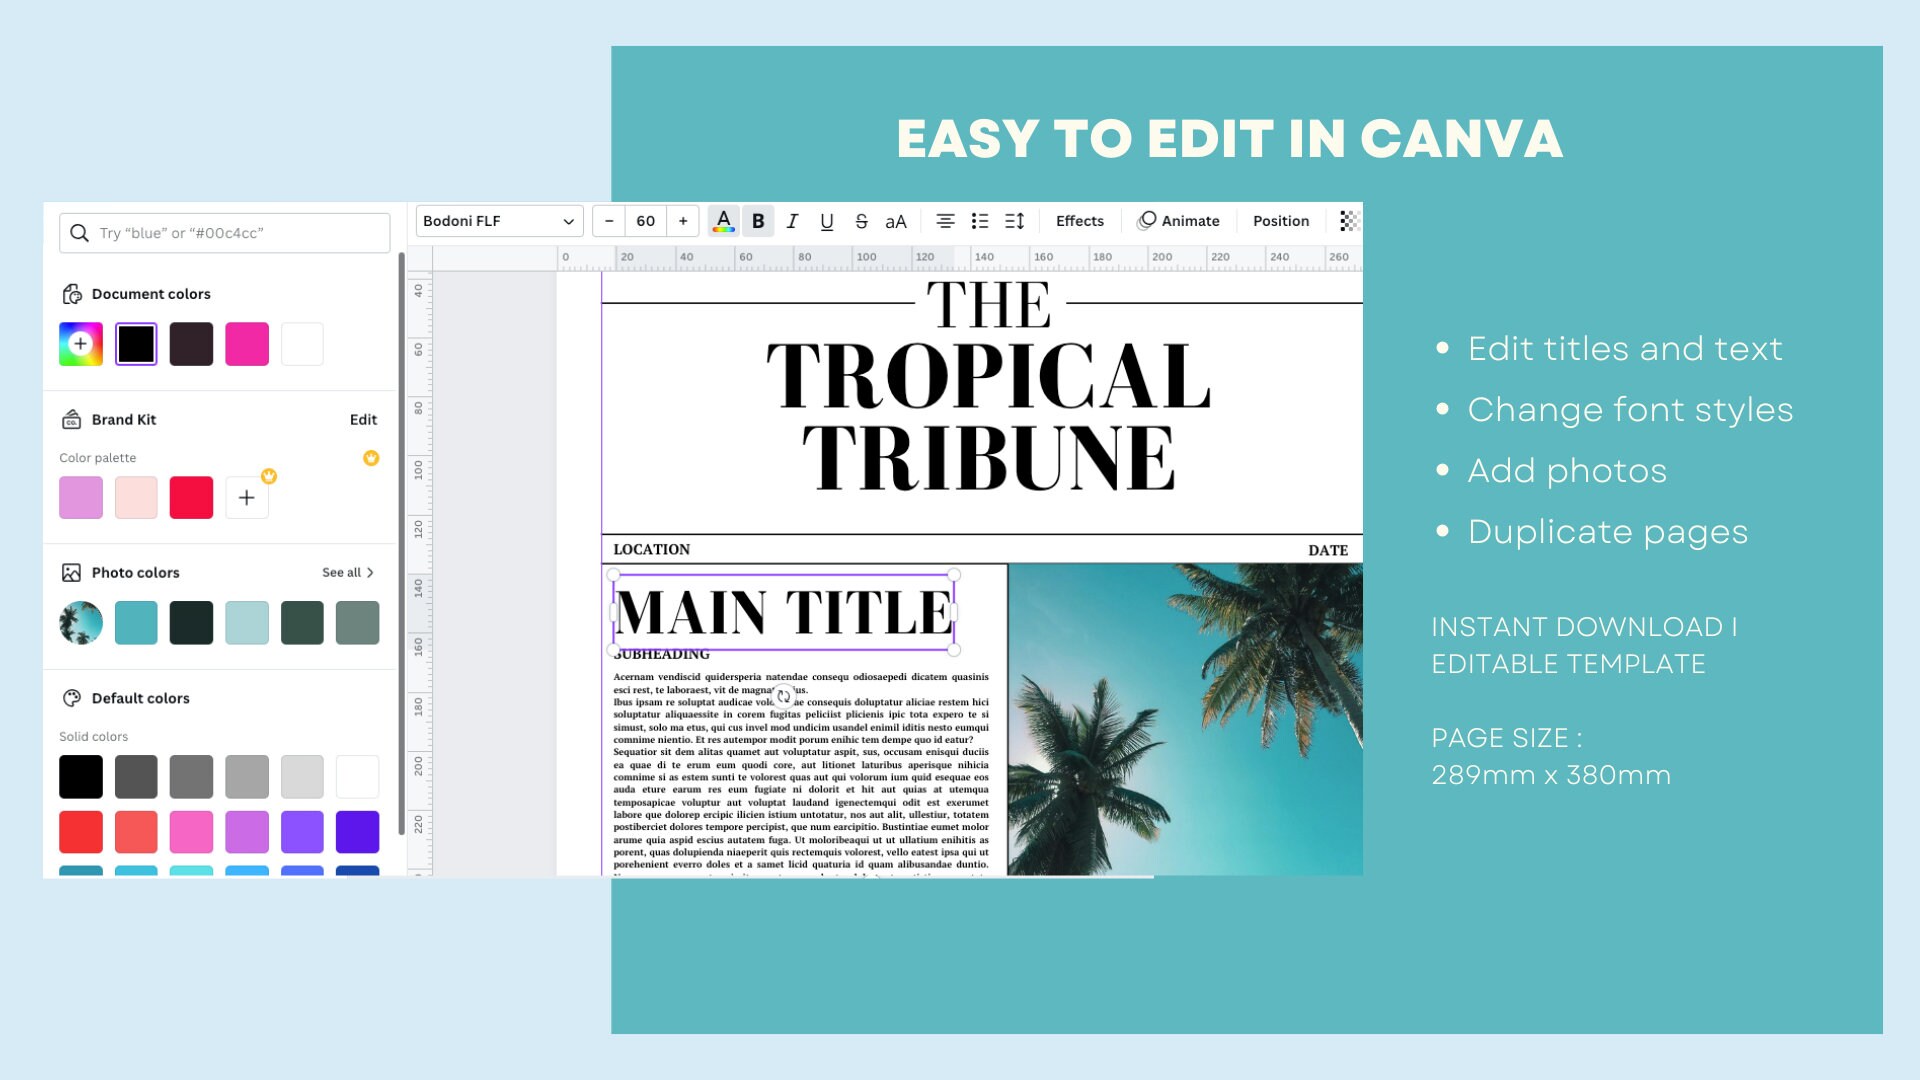This screenshot has width=1920, height=1080.
Task: Open the Position menu
Action: (x=1281, y=221)
